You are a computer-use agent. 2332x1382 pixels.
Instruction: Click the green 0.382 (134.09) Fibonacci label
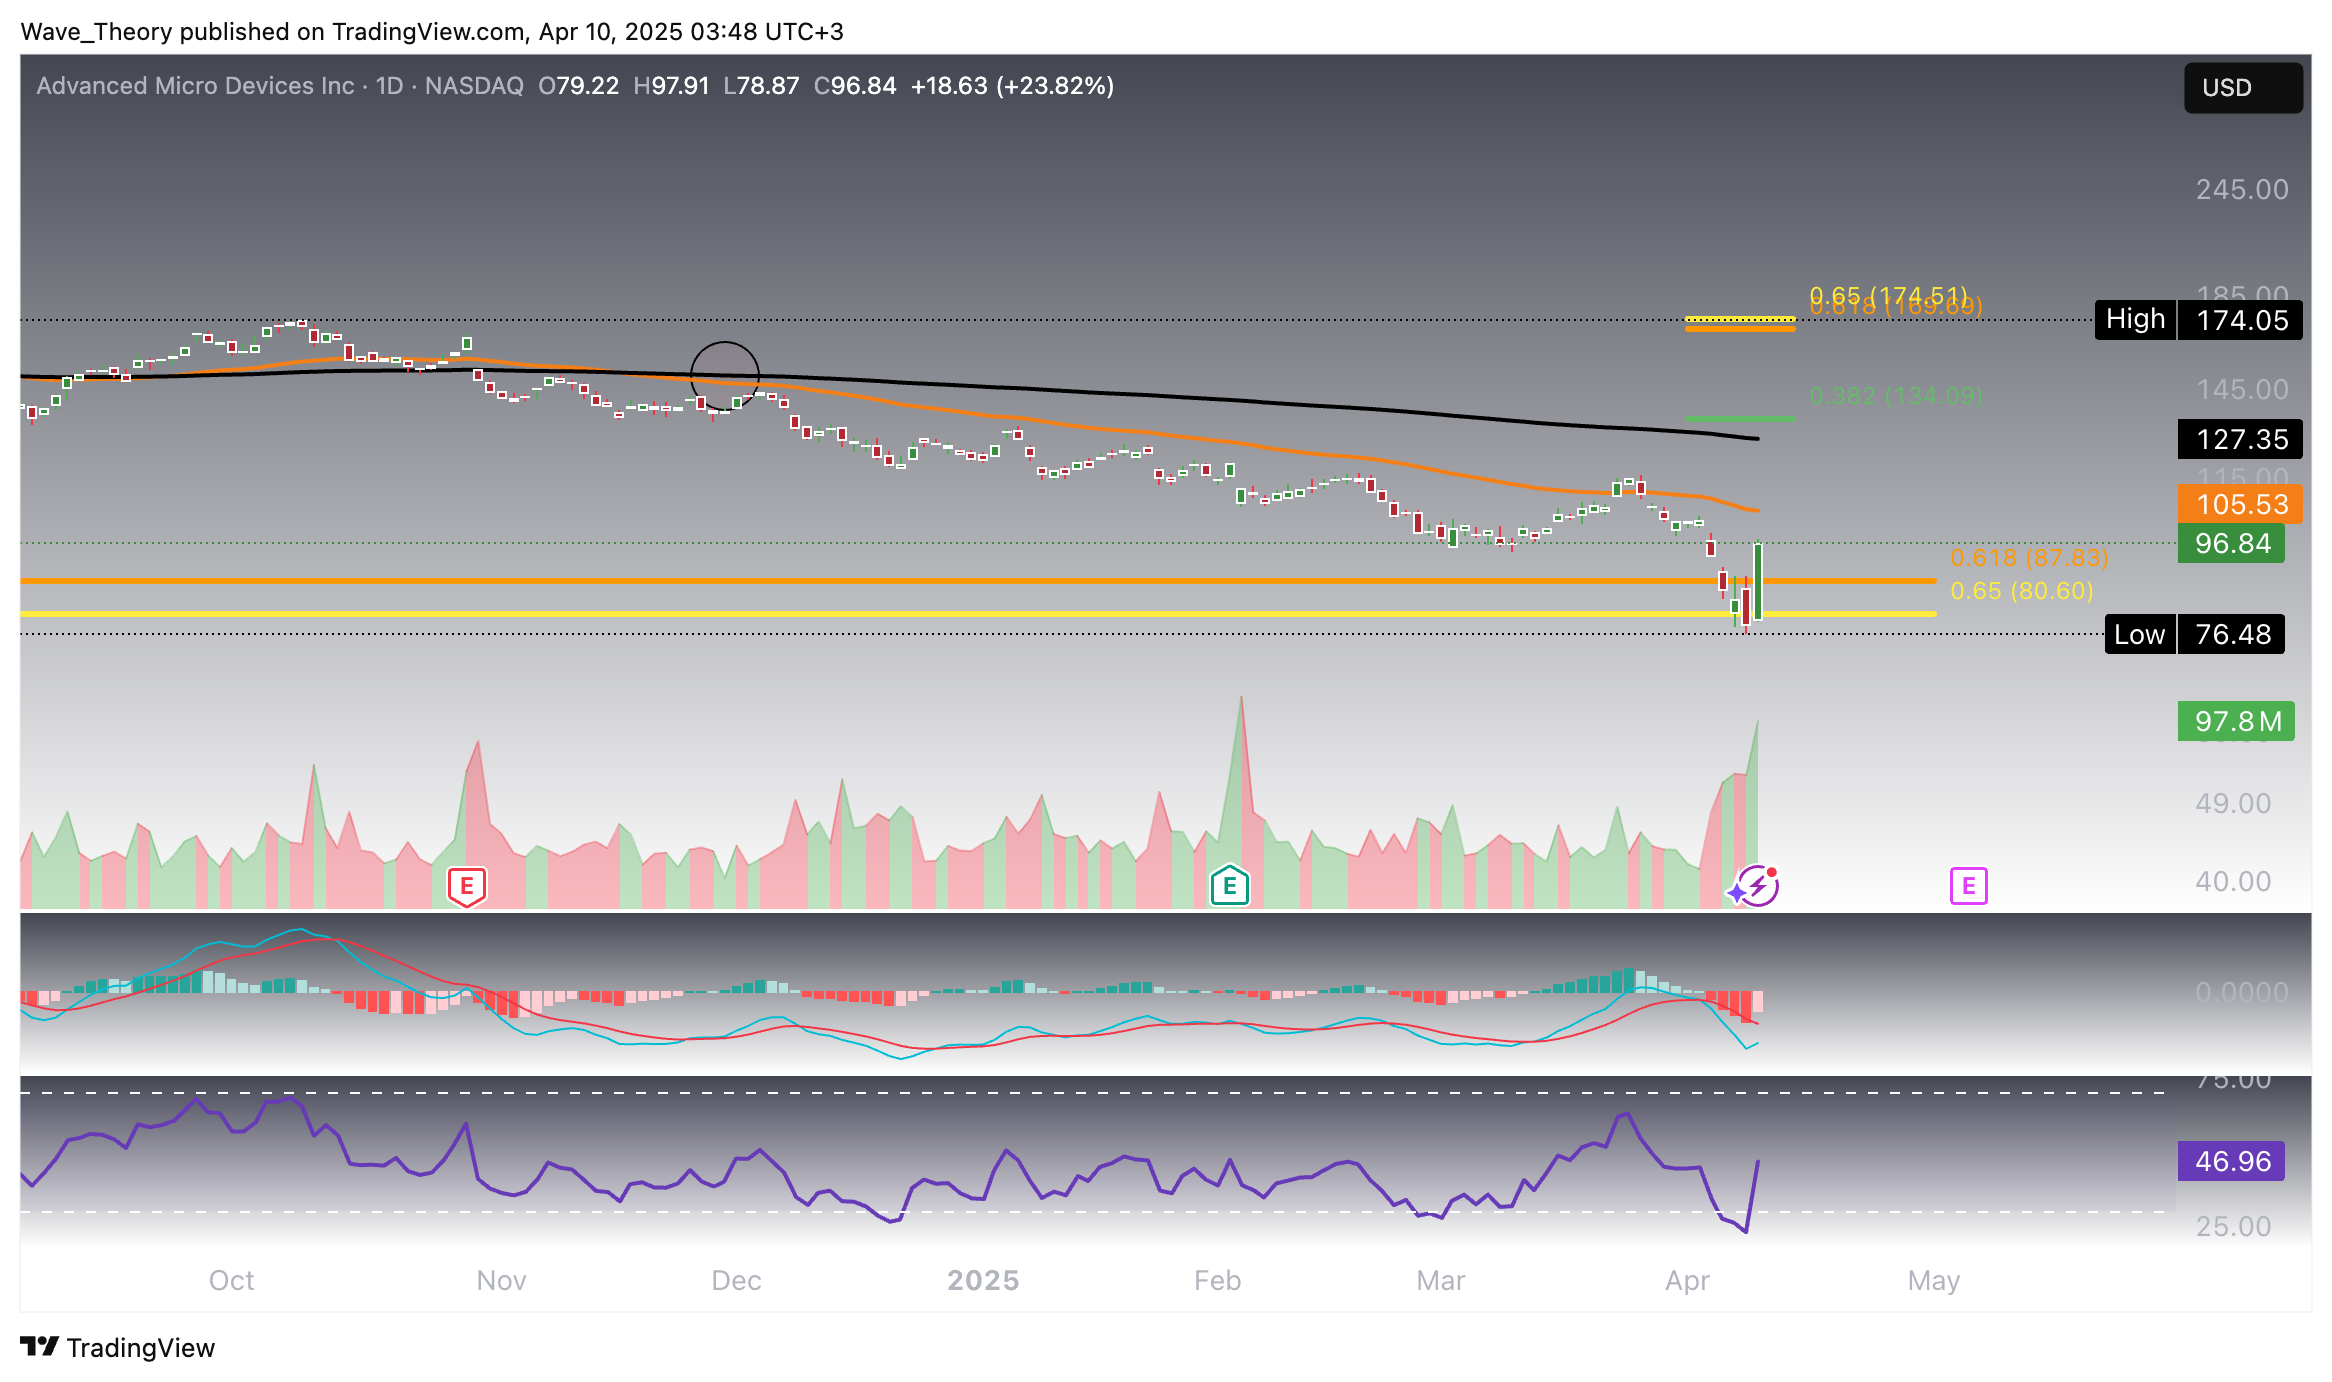1896,396
